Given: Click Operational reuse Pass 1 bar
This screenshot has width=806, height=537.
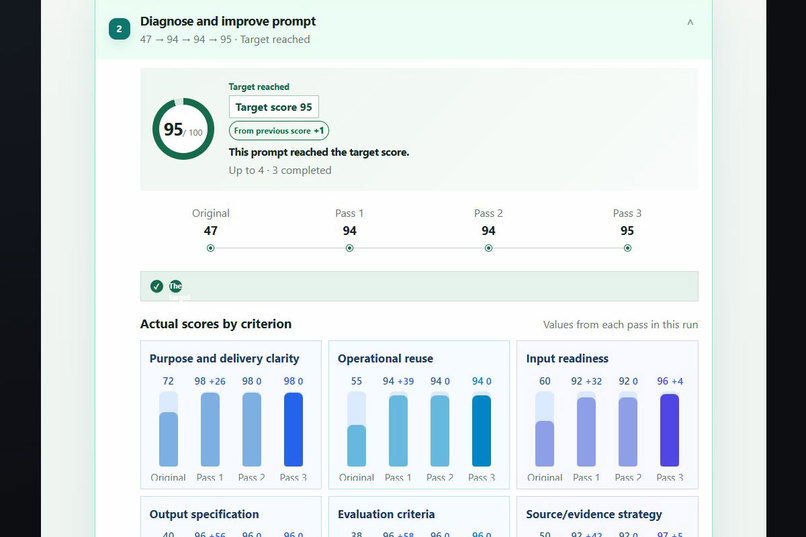Looking at the screenshot, I should click(398, 429).
